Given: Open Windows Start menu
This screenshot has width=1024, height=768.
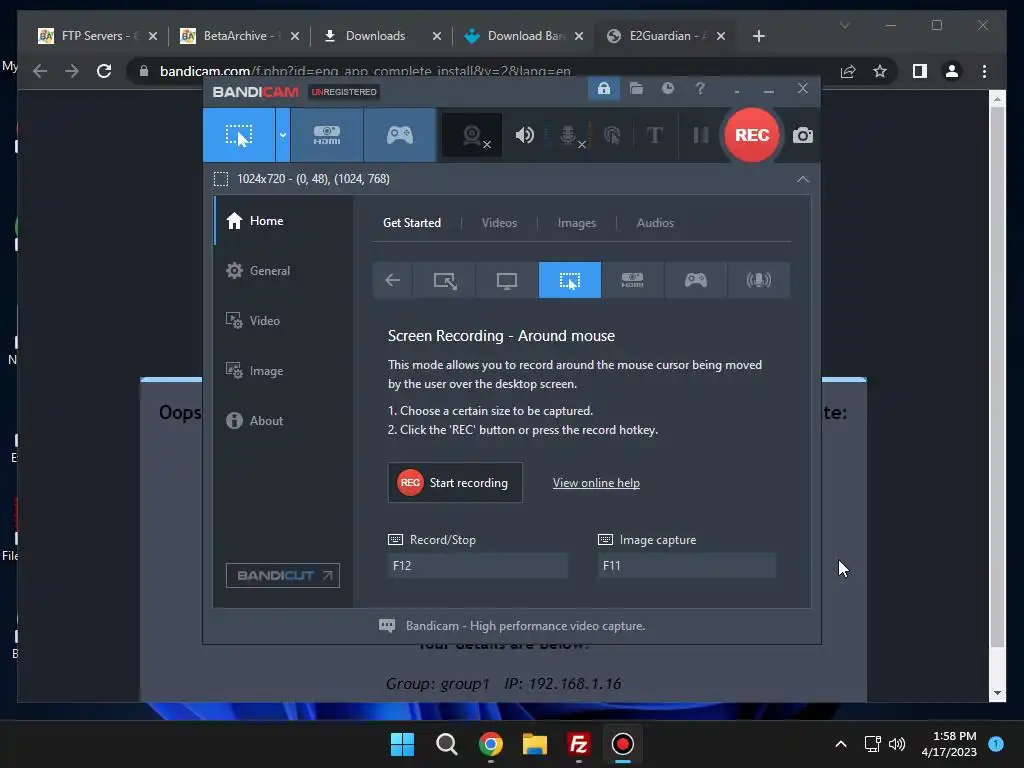Looking at the screenshot, I should pyautogui.click(x=402, y=744).
